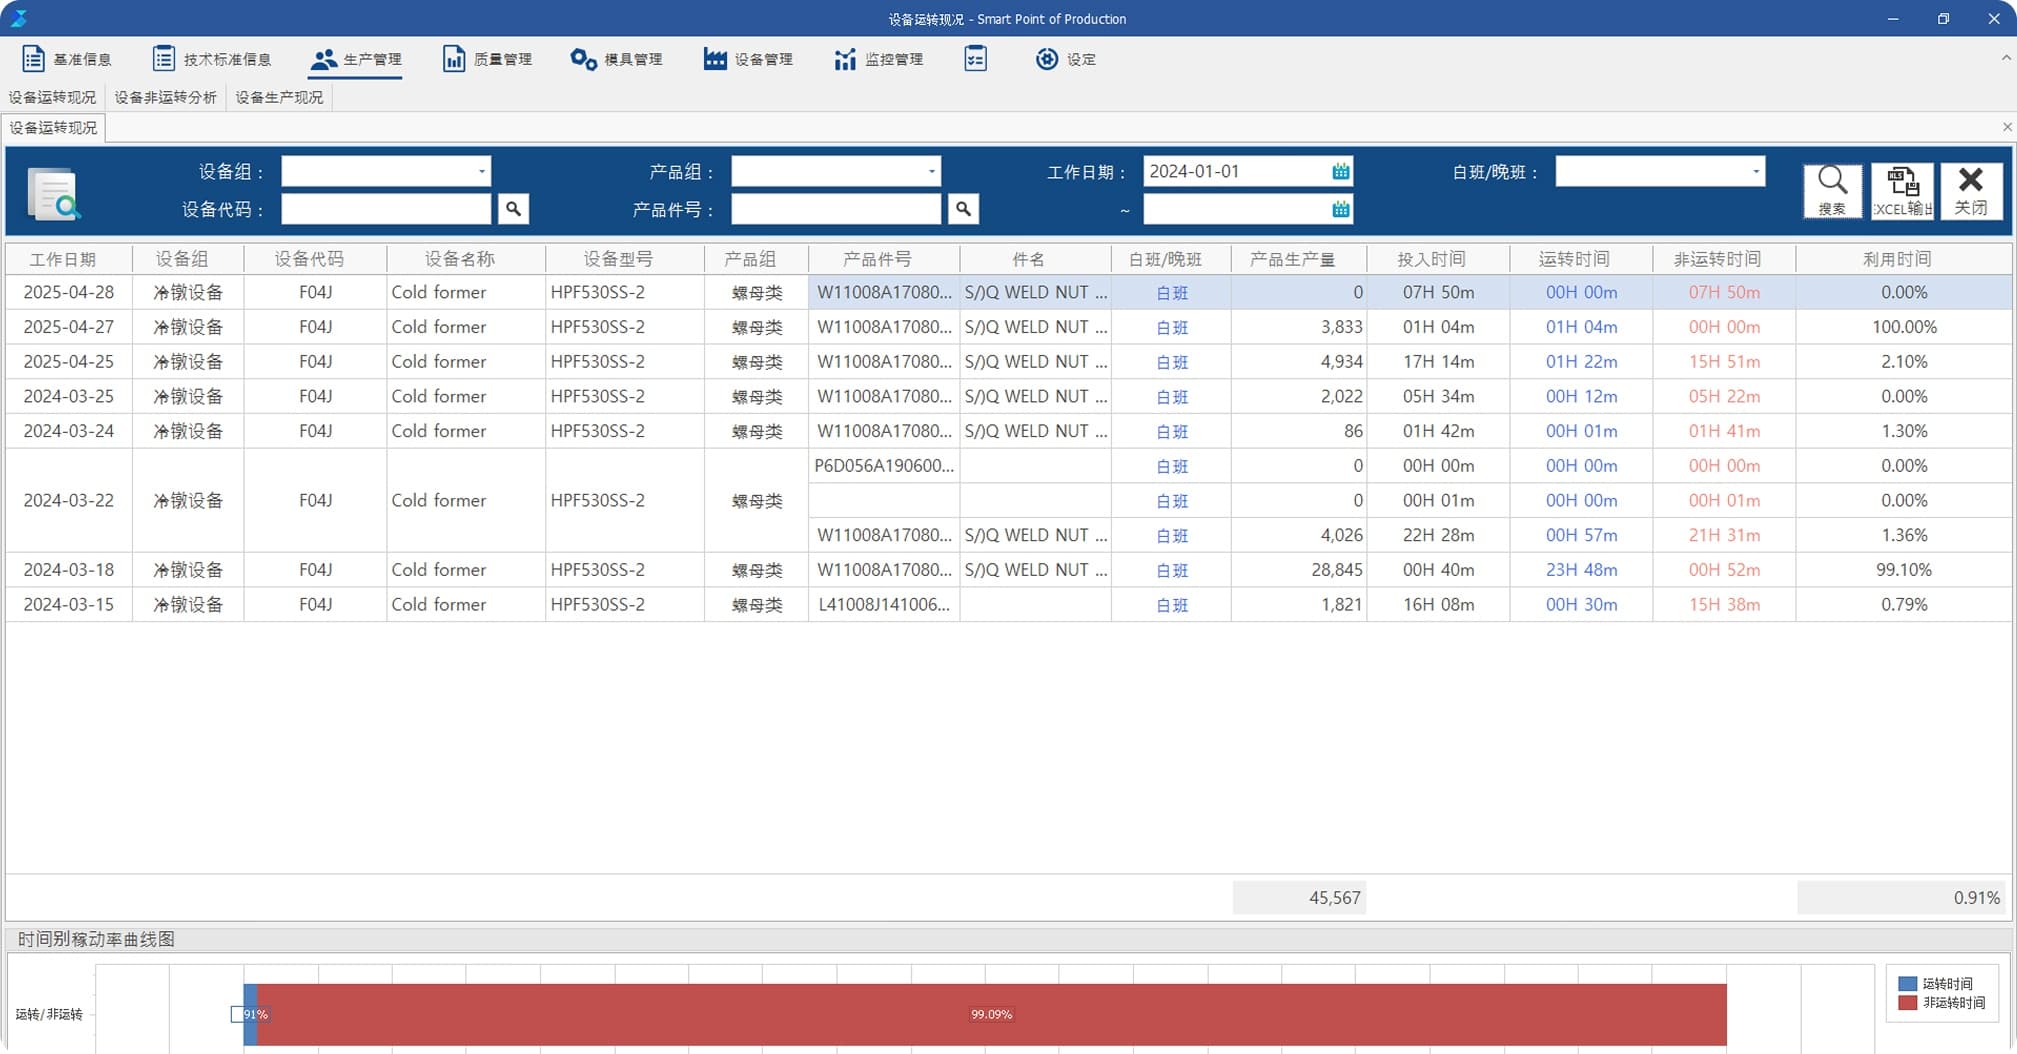Export the table with the EXCEL输出 button
Screen dimensions: 2017x1054
click(1901, 190)
